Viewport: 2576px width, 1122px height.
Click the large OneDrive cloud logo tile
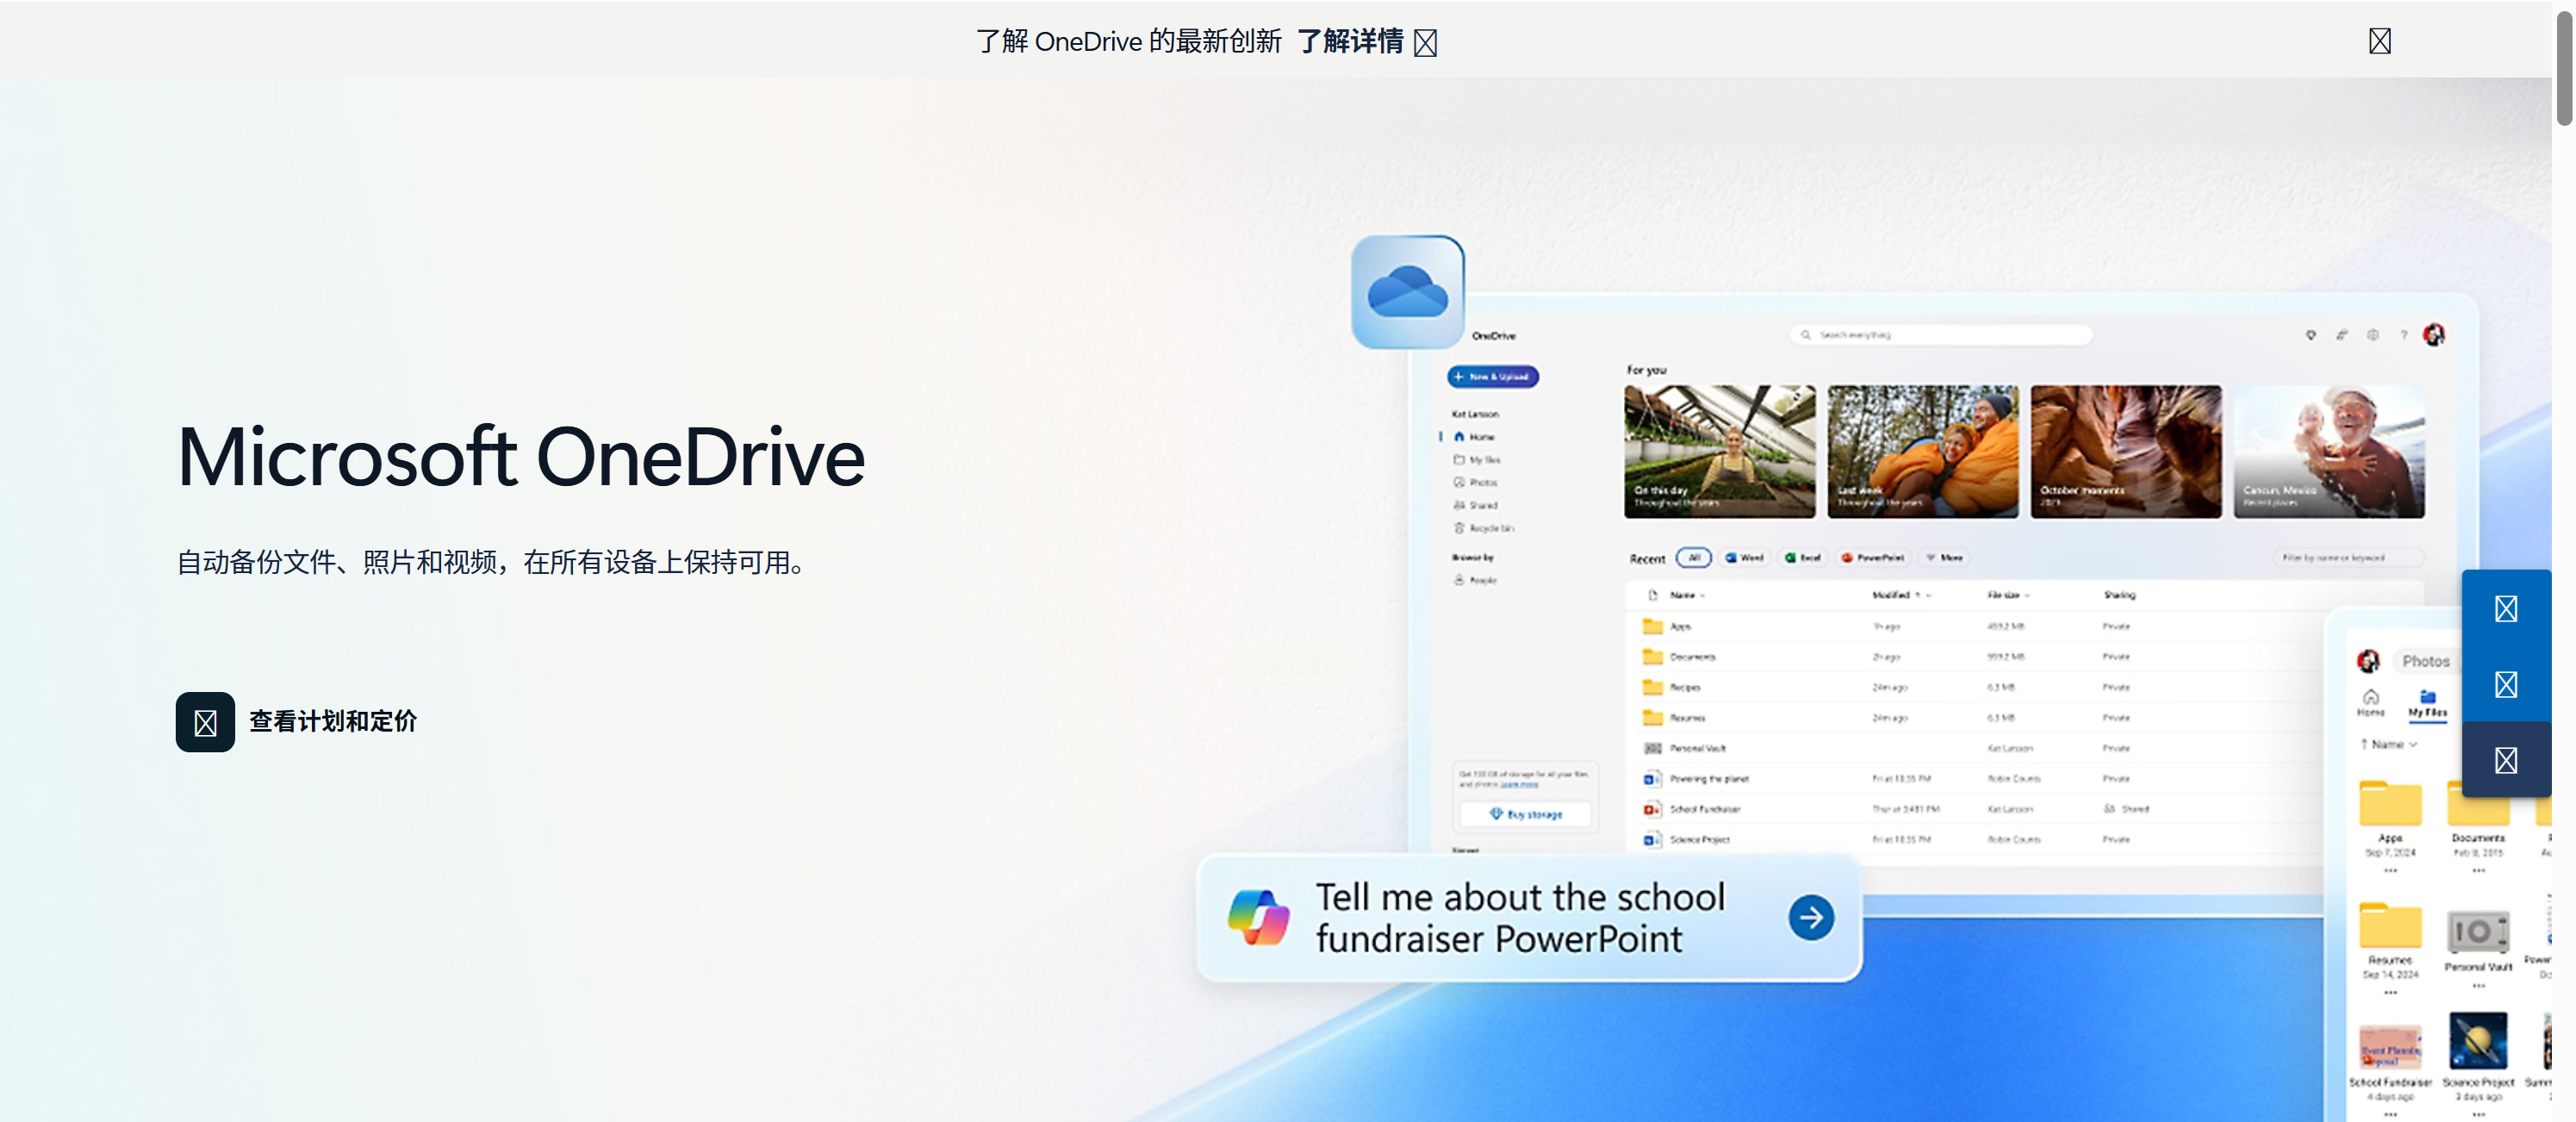click(x=1407, y=292)
